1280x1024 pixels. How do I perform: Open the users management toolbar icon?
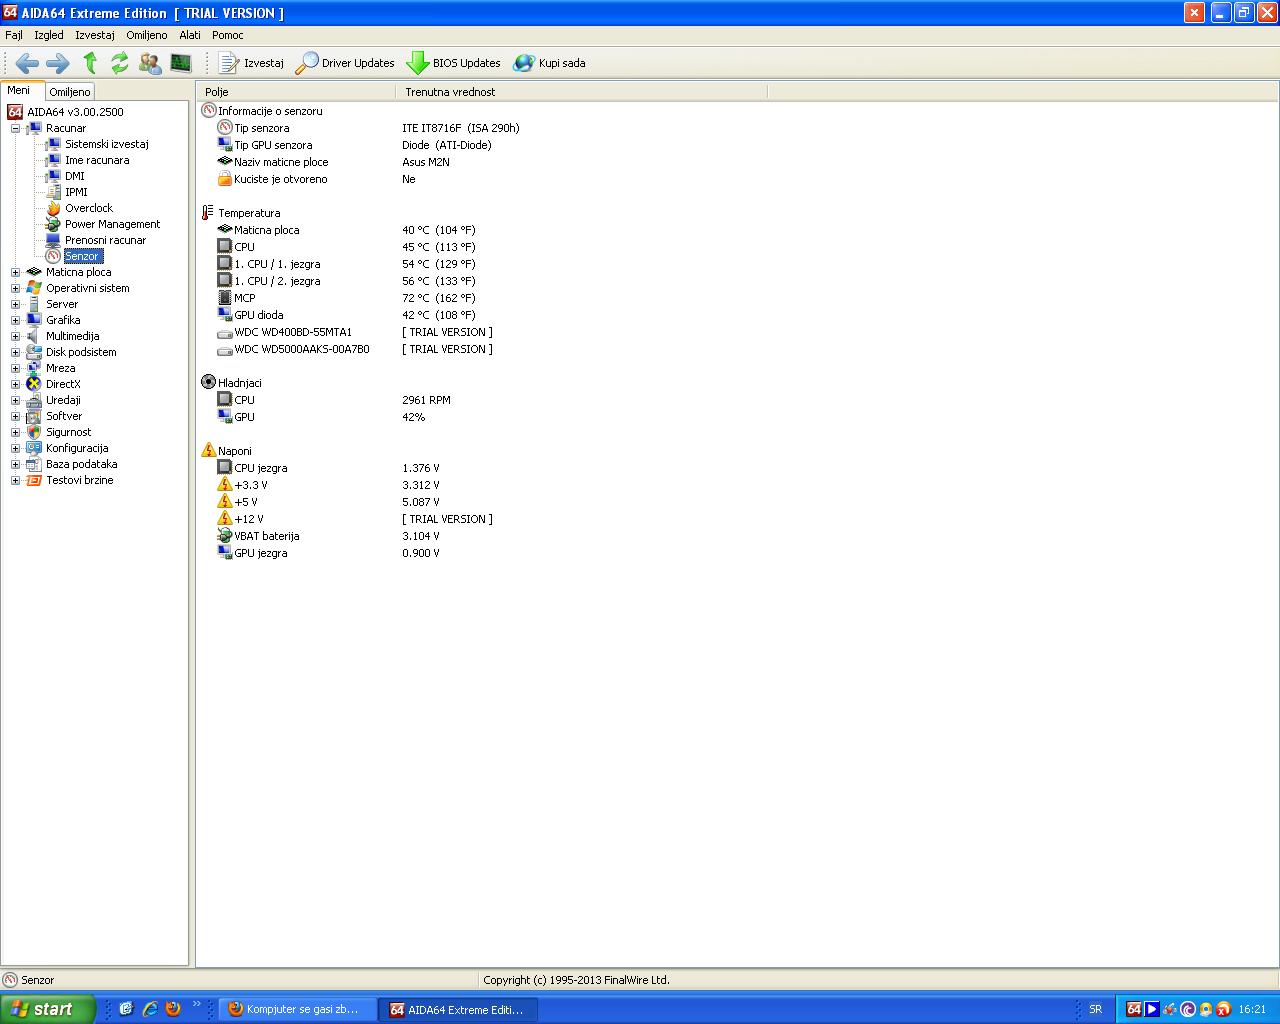(150, 63)
